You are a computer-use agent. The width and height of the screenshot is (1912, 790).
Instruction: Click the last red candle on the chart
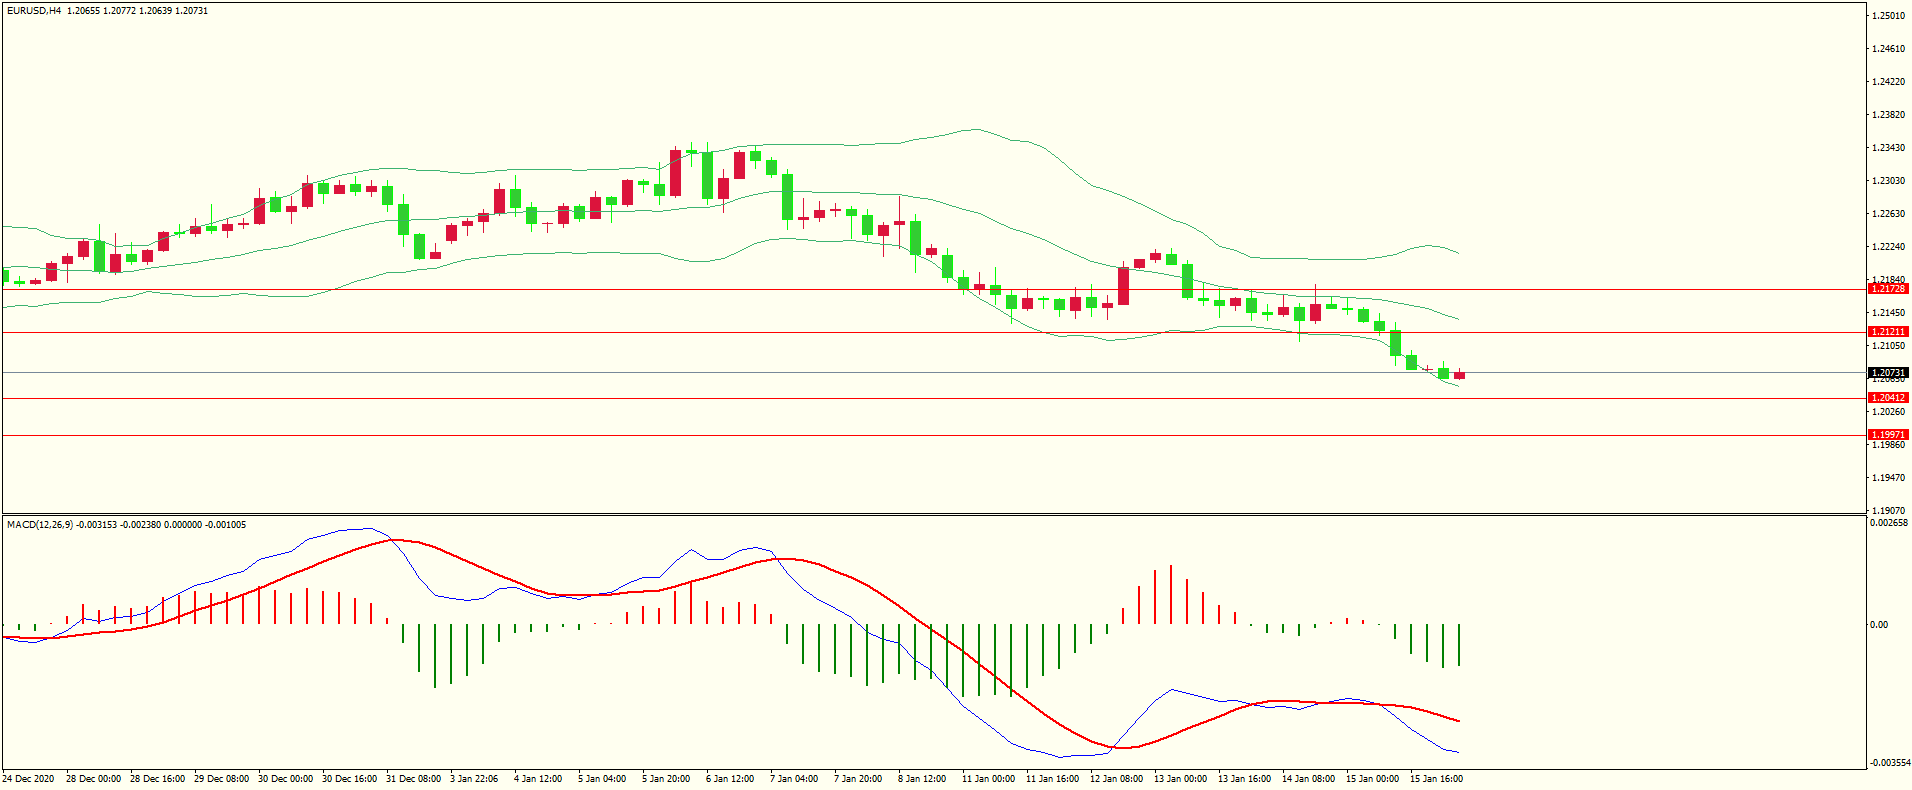point(1460,376)
